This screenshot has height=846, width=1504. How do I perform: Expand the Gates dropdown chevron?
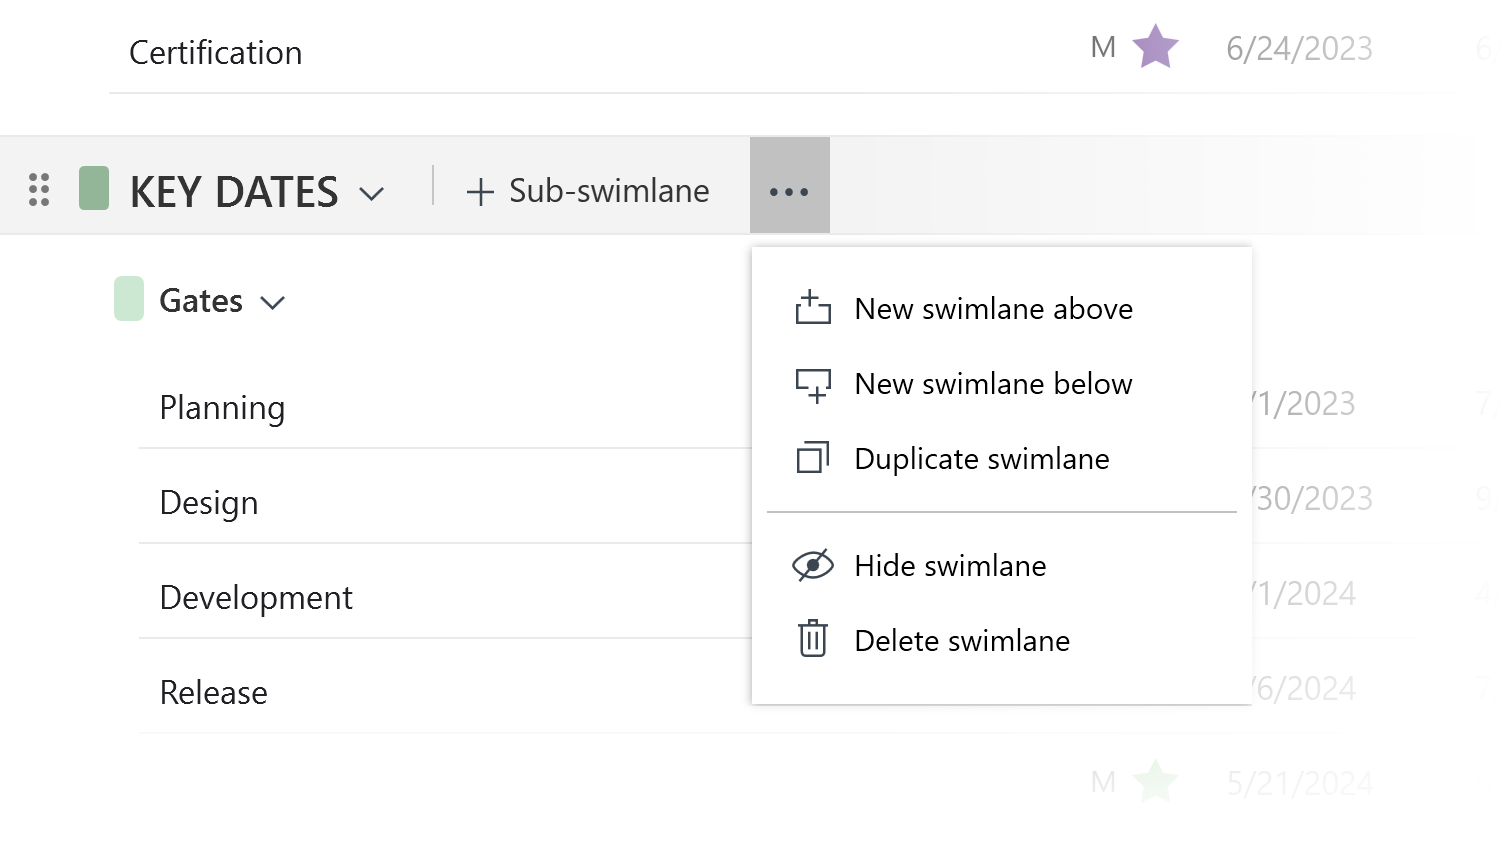click(273, 301)
